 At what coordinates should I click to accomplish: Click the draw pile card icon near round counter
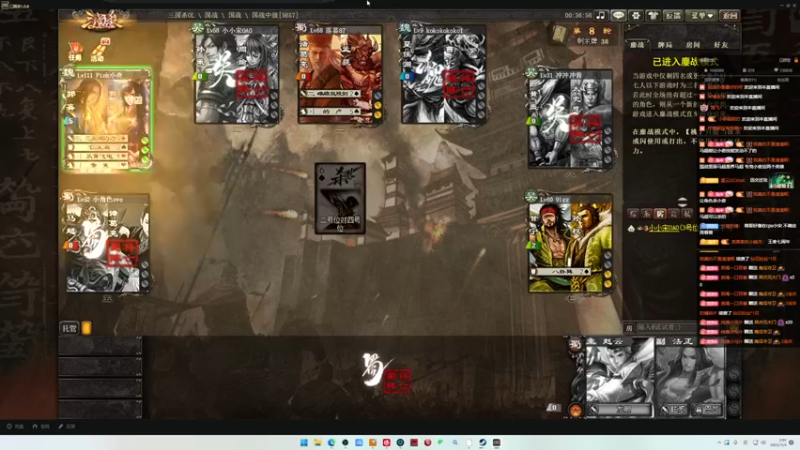coord(559,34)
